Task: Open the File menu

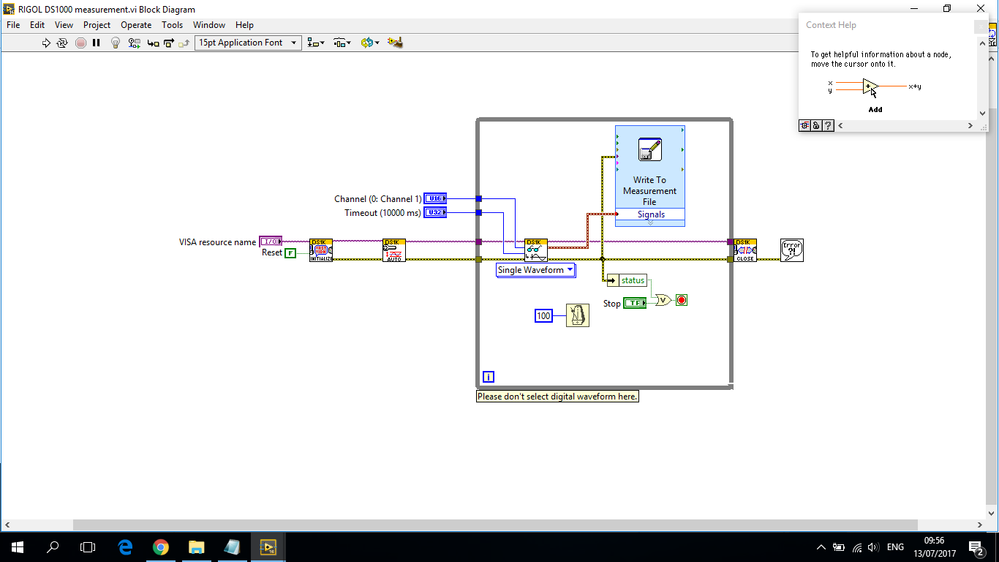Action: pos(13,25)
